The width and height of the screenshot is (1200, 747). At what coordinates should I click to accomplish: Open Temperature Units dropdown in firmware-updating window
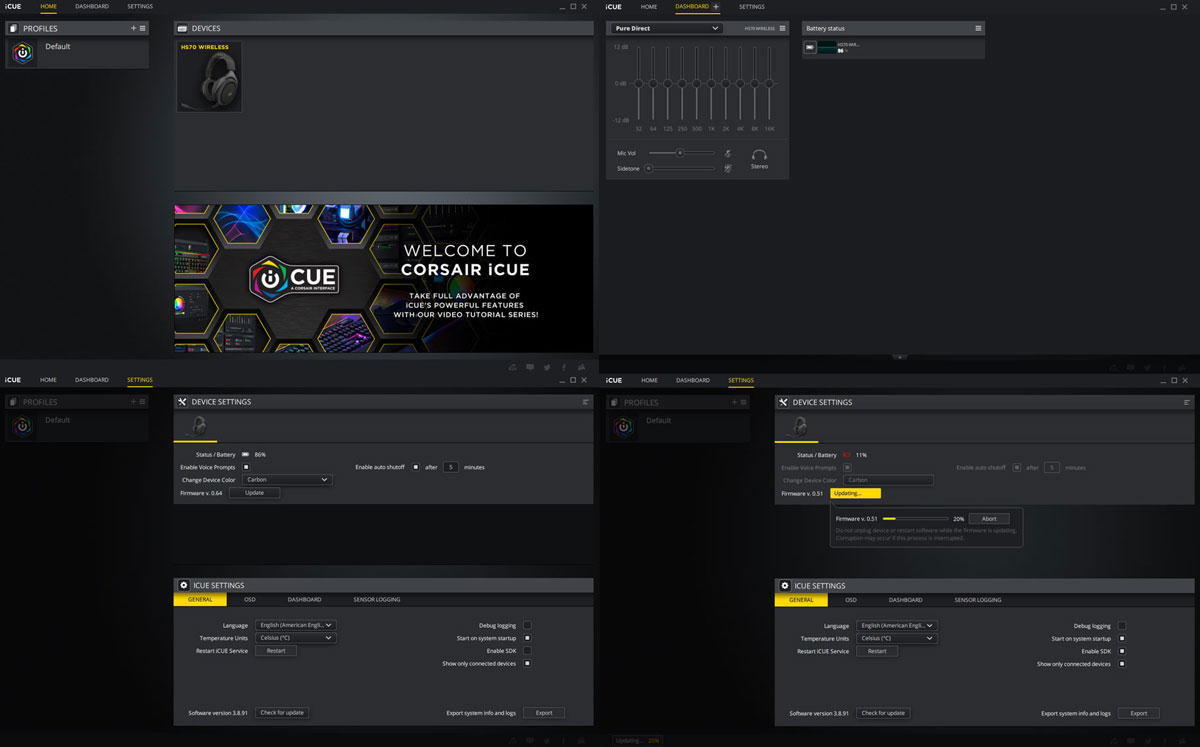click(896, 638)
